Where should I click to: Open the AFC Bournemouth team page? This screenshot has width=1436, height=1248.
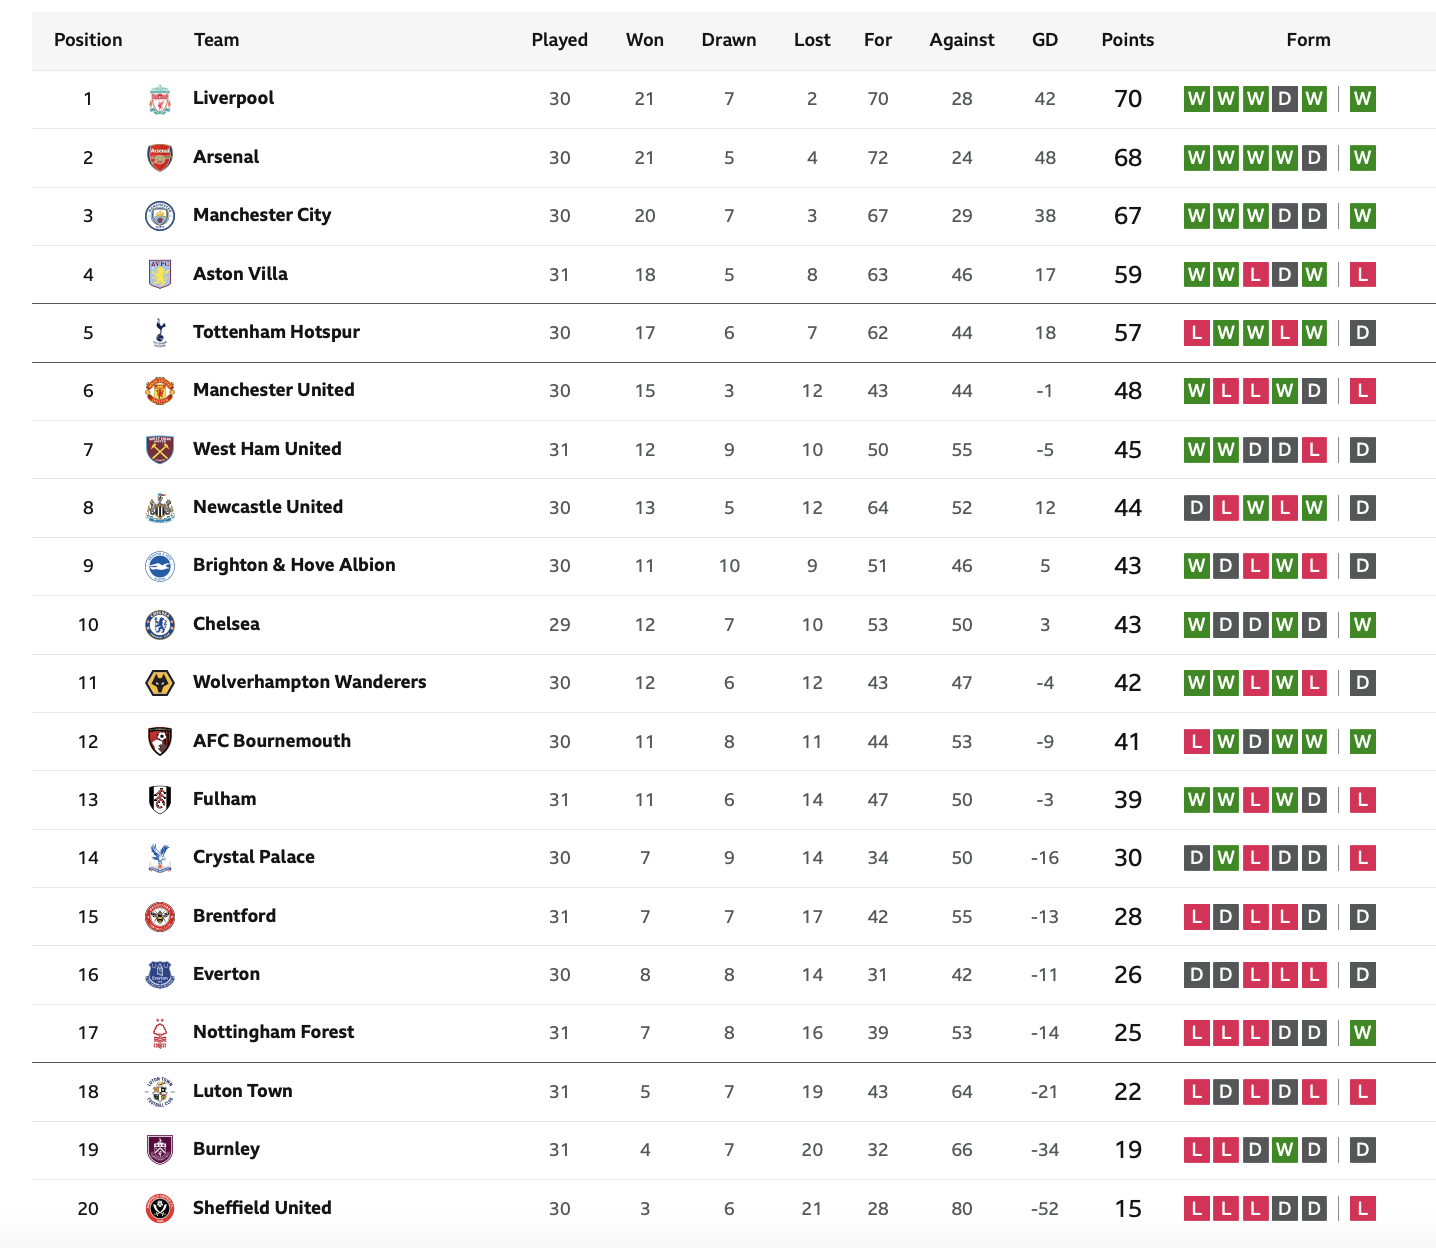[272, 741]
